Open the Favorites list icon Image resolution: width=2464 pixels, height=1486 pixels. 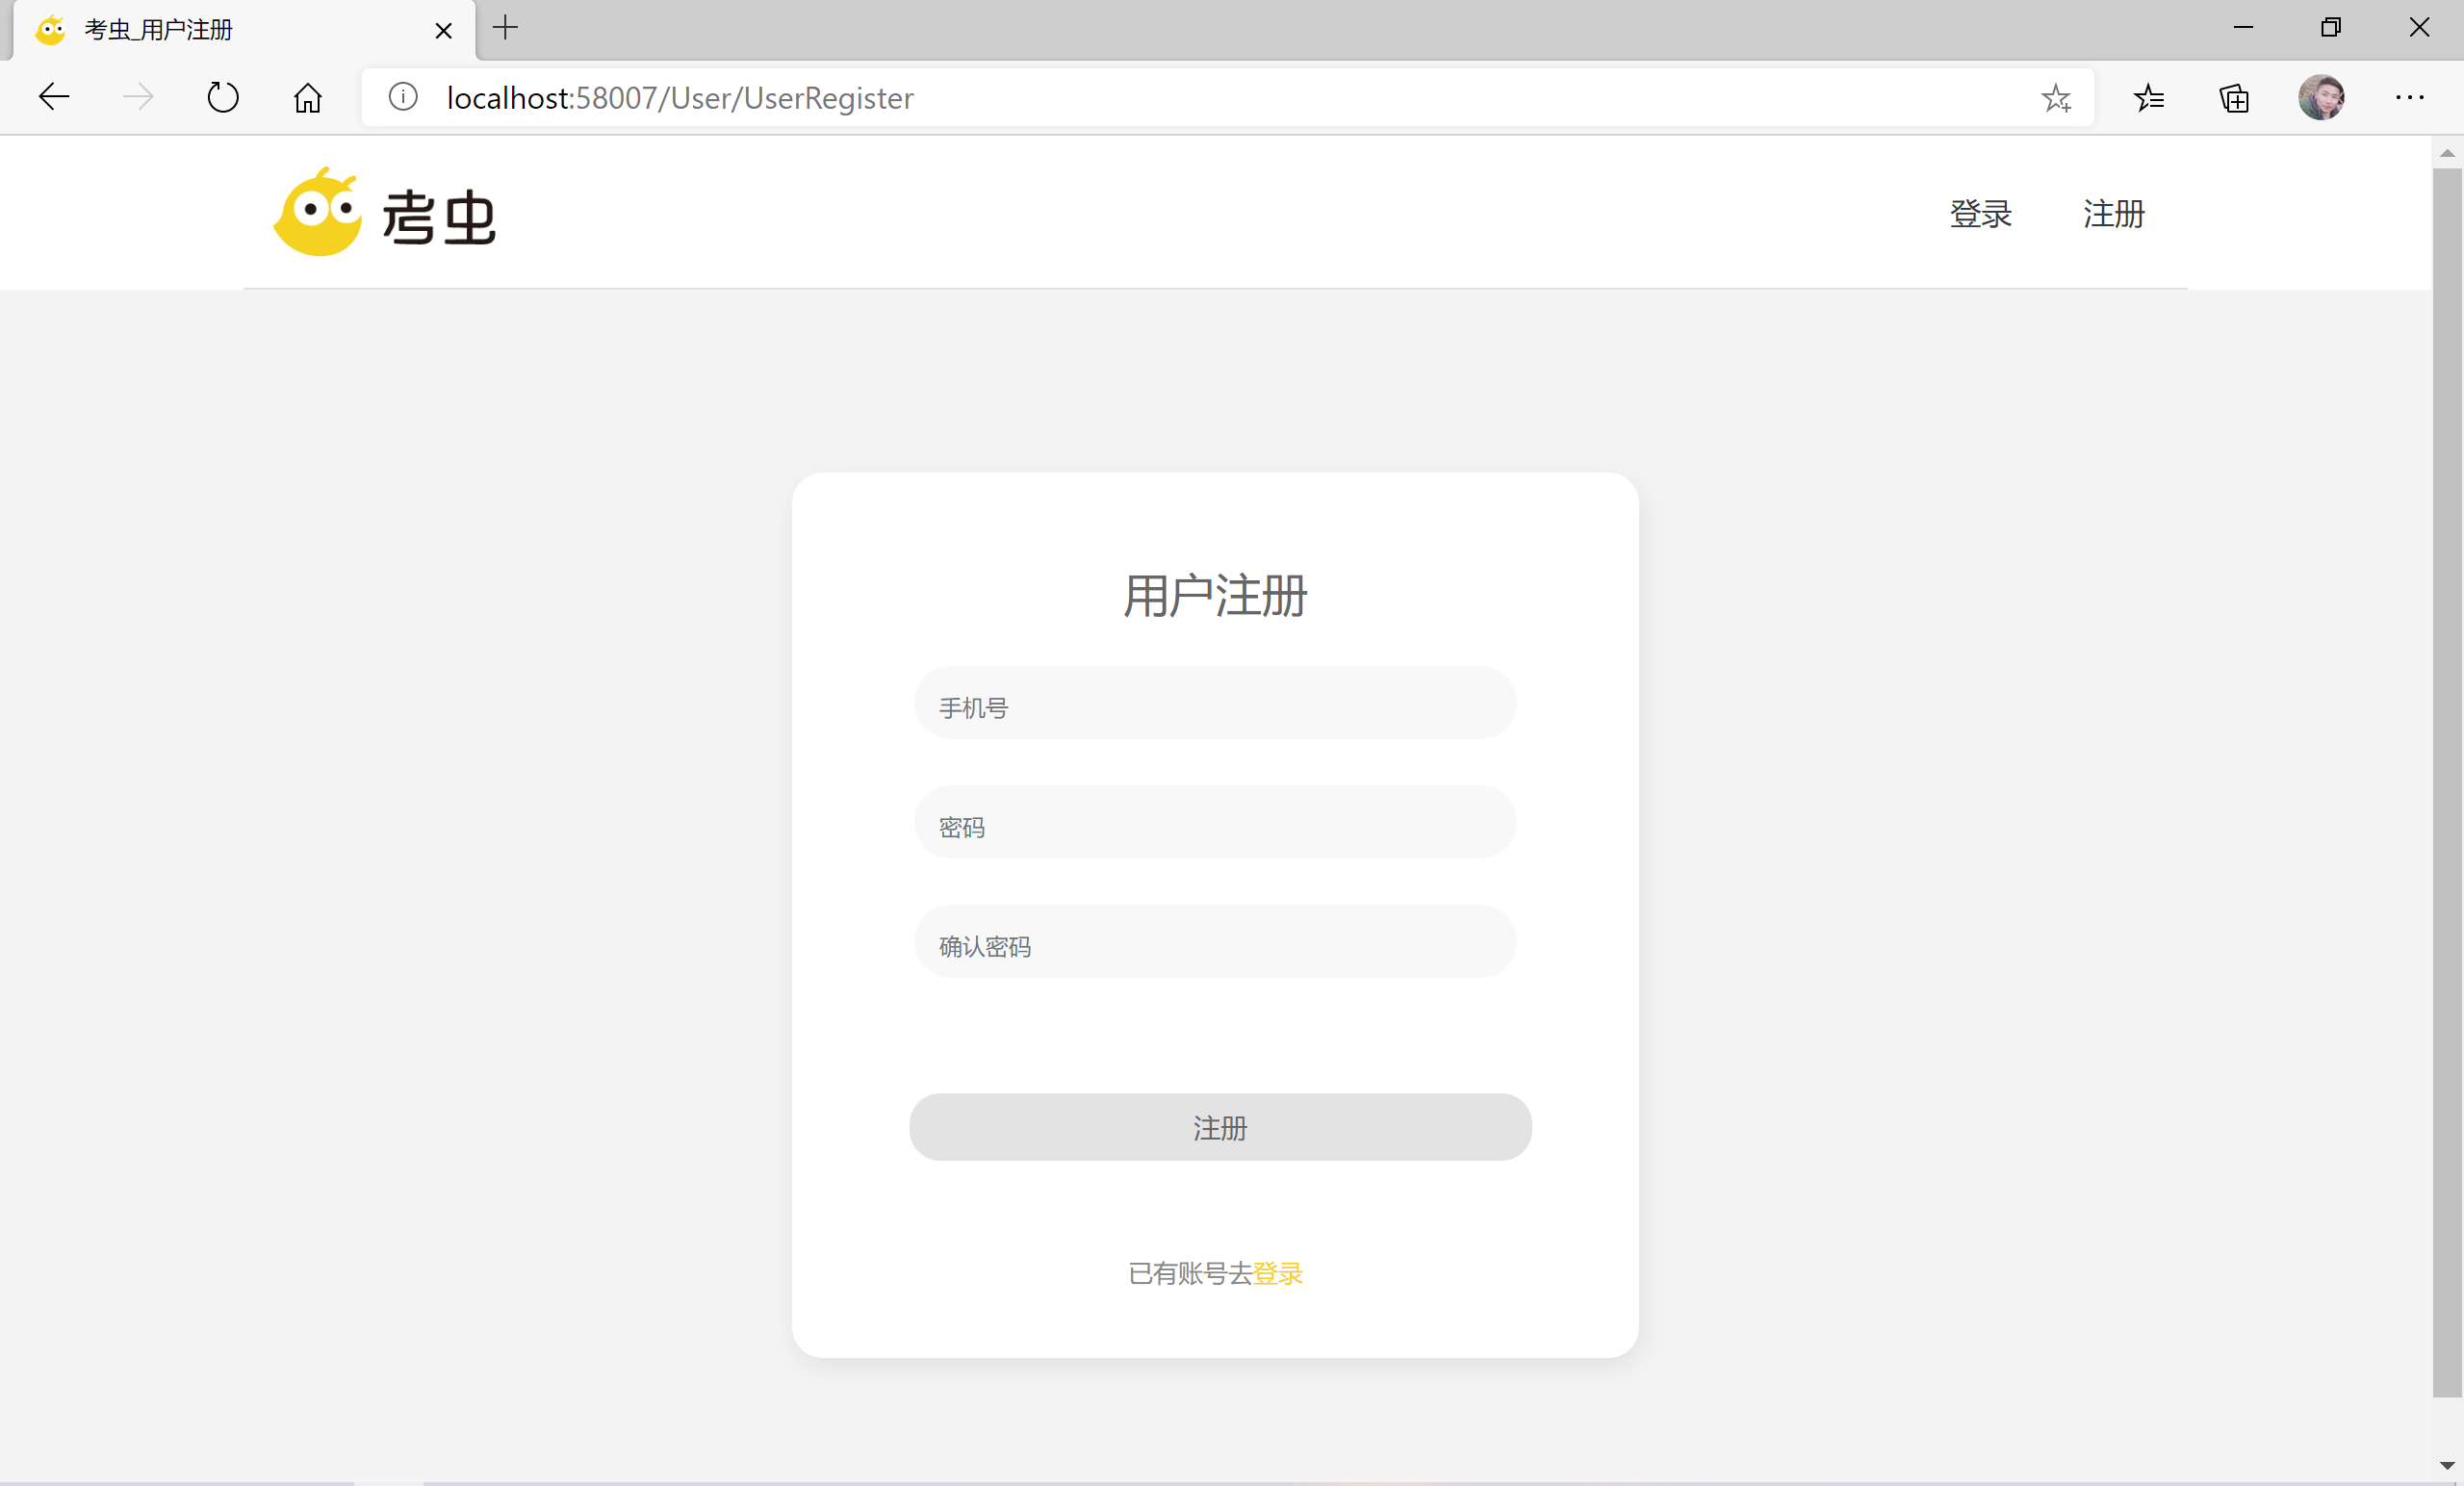point(2148,97)
